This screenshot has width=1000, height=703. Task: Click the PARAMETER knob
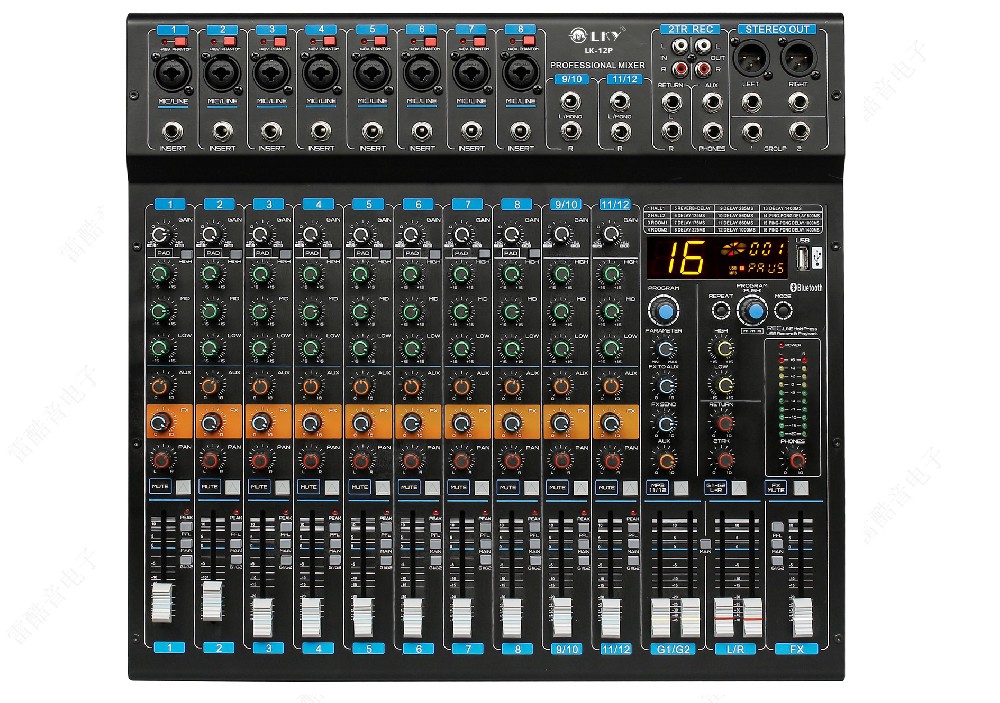click(x=665, y=349)
